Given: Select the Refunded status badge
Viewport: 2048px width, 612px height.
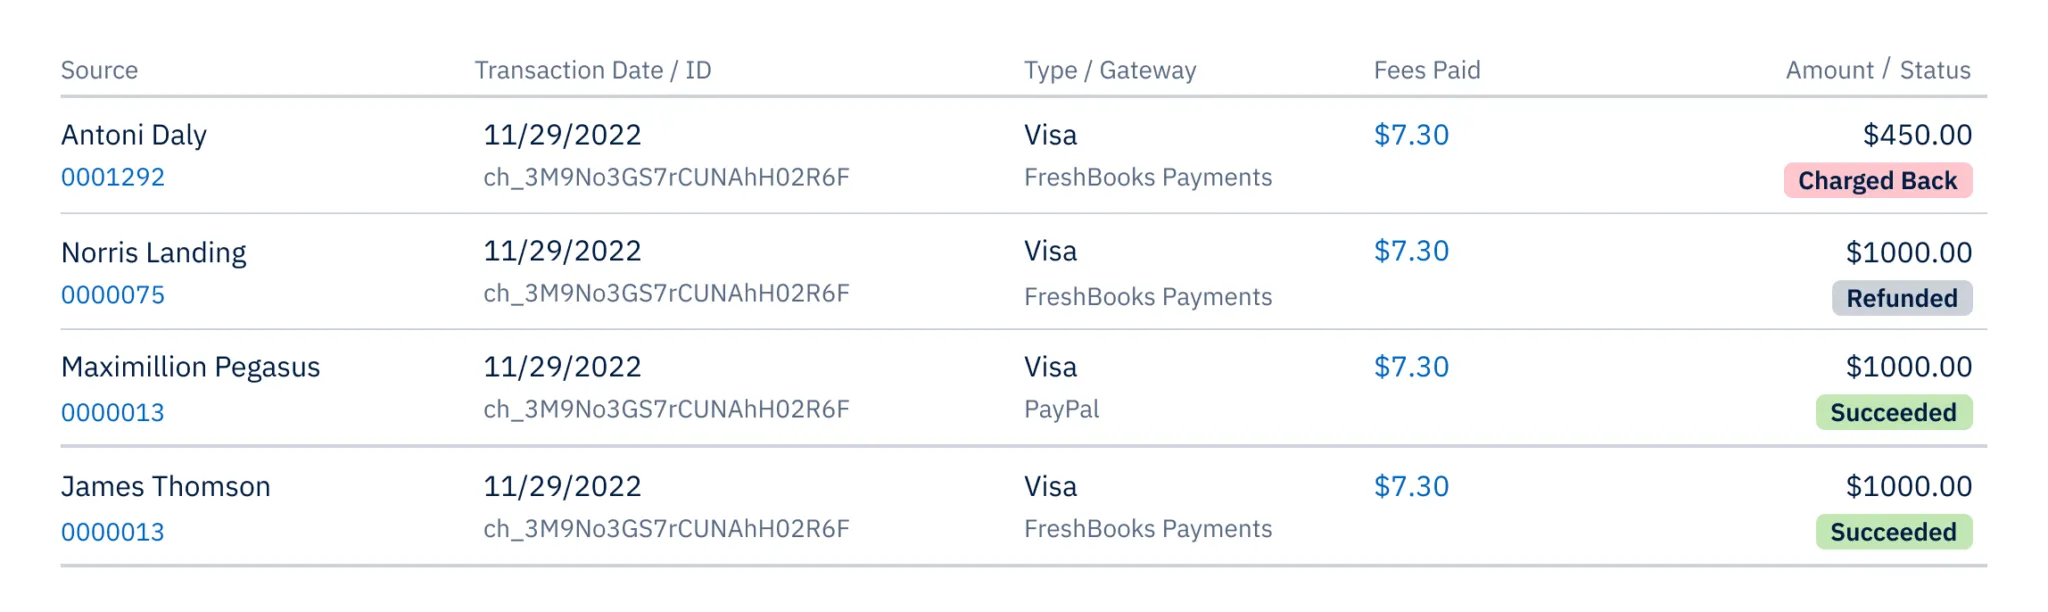Looking at the screenshot, I should pos(1900,298).
